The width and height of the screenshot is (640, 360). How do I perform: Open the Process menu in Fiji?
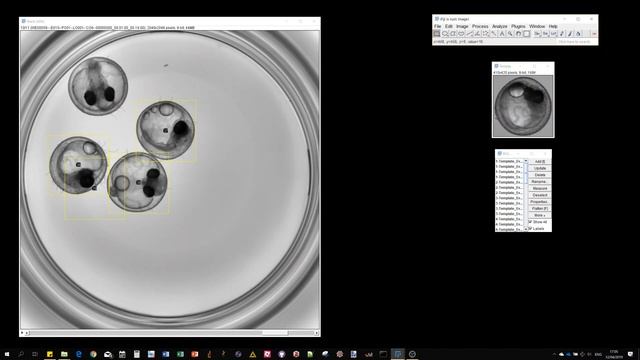[x=480, y=26]
